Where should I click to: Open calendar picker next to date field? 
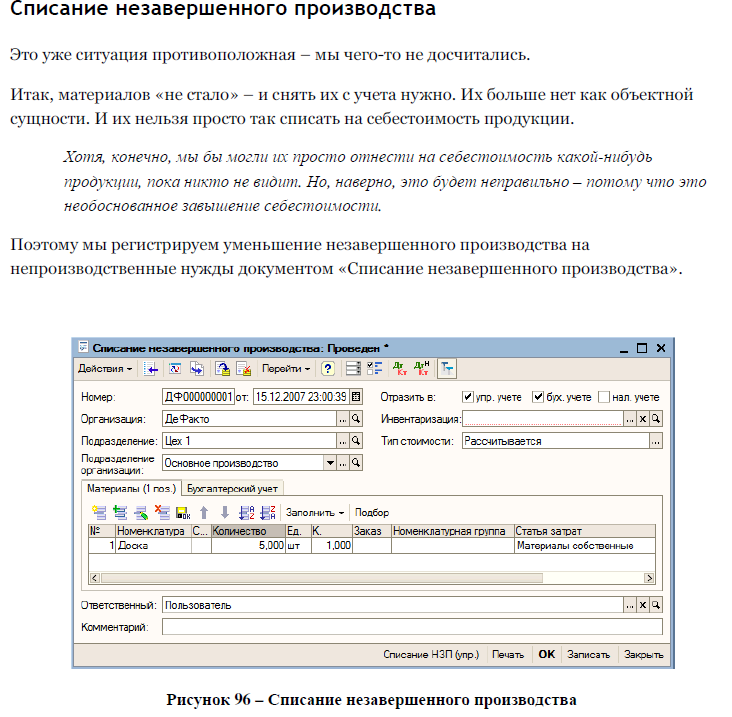(356, 397)
